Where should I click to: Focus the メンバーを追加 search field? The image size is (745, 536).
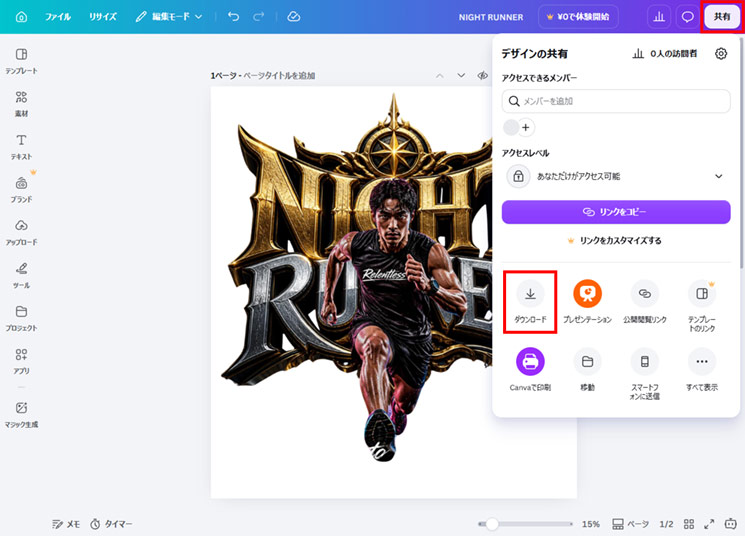coord(616,101)
